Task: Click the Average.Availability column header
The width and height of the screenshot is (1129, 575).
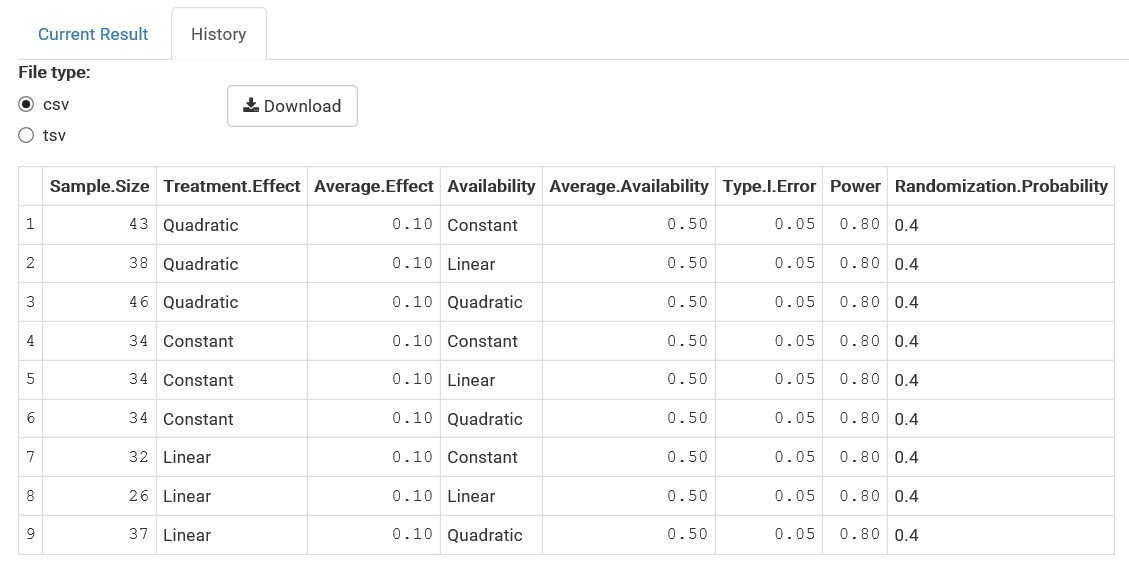Action: (629, 186)
